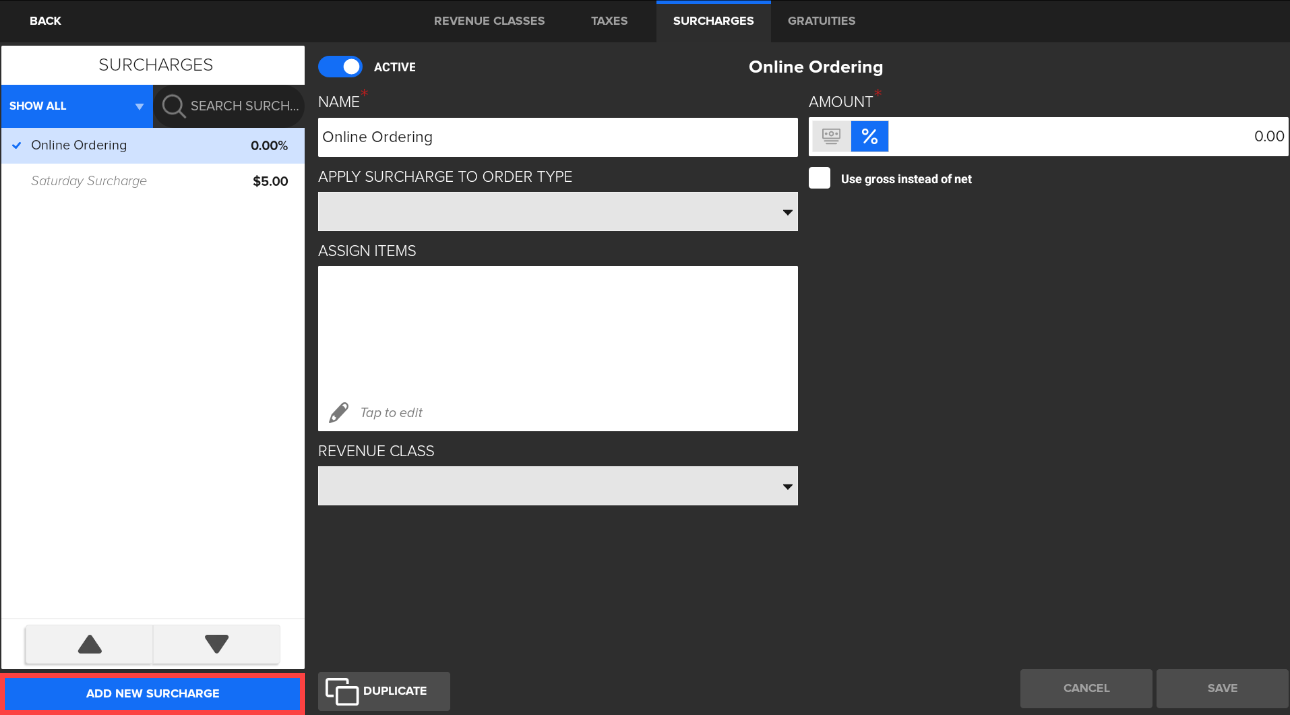1290x715 pixels.
Task: Click the search magnifier icon
Action: (x=174, y=106)
